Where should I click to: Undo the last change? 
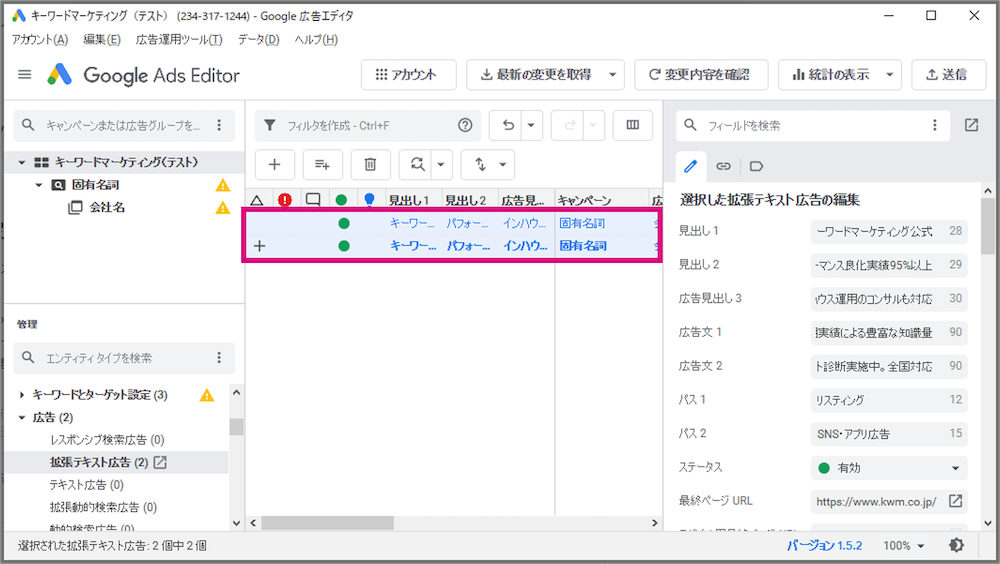[508, 125]
